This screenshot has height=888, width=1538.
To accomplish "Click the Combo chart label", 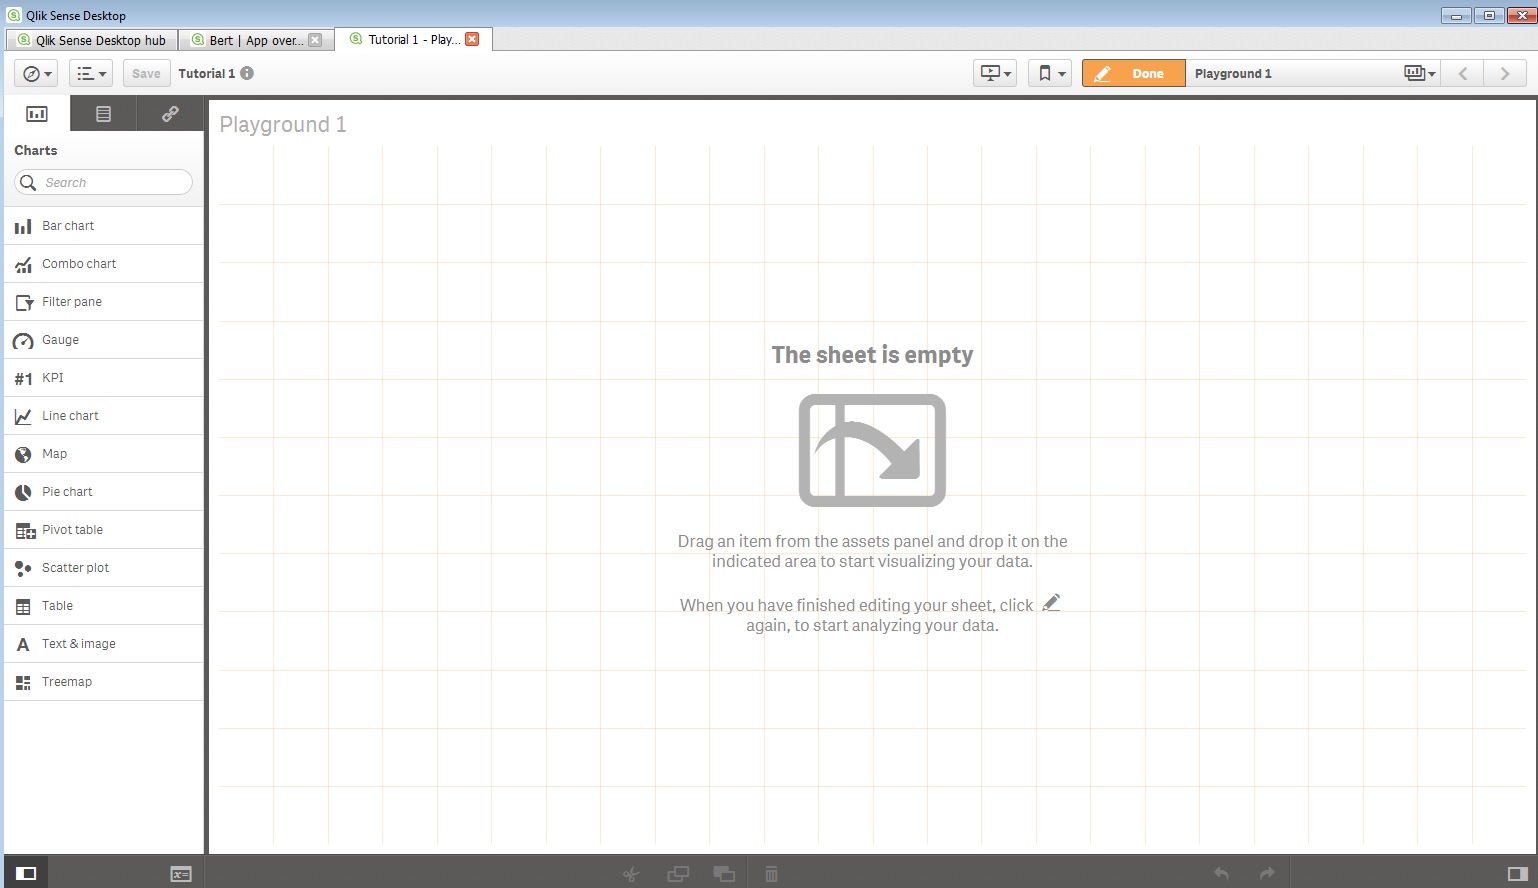I will [x=79, y=264].
